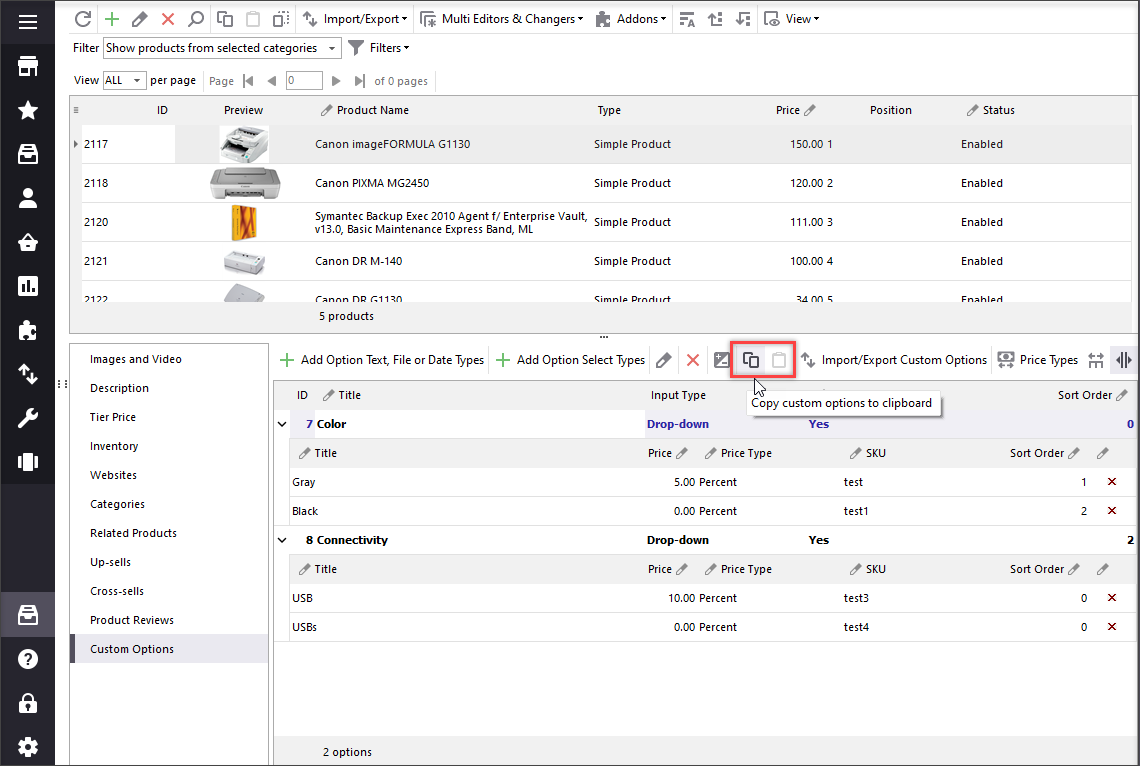Open Import/Export Custom Options
This screenshot has height=766, width=1140.
point(894,360)
